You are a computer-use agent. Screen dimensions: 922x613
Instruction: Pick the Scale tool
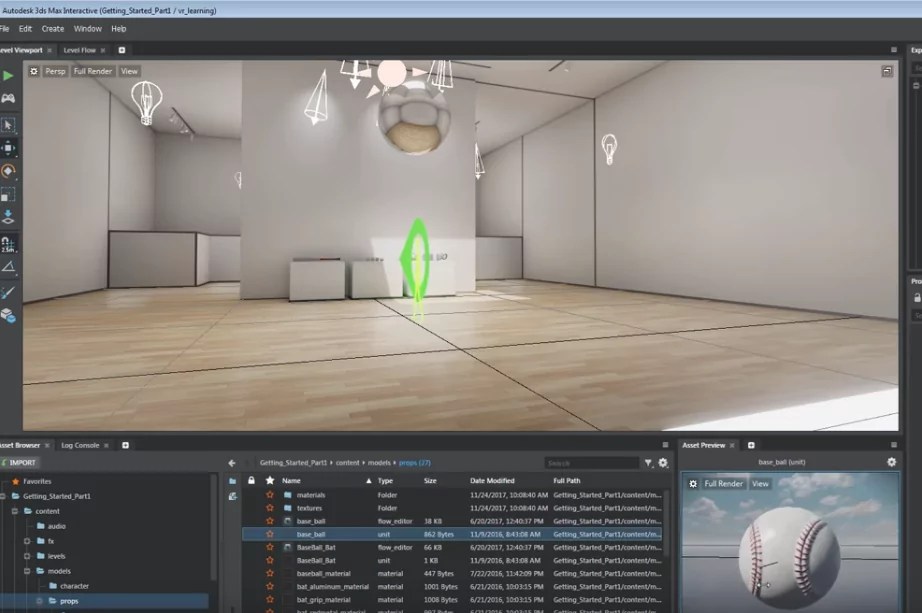[8, 194]
